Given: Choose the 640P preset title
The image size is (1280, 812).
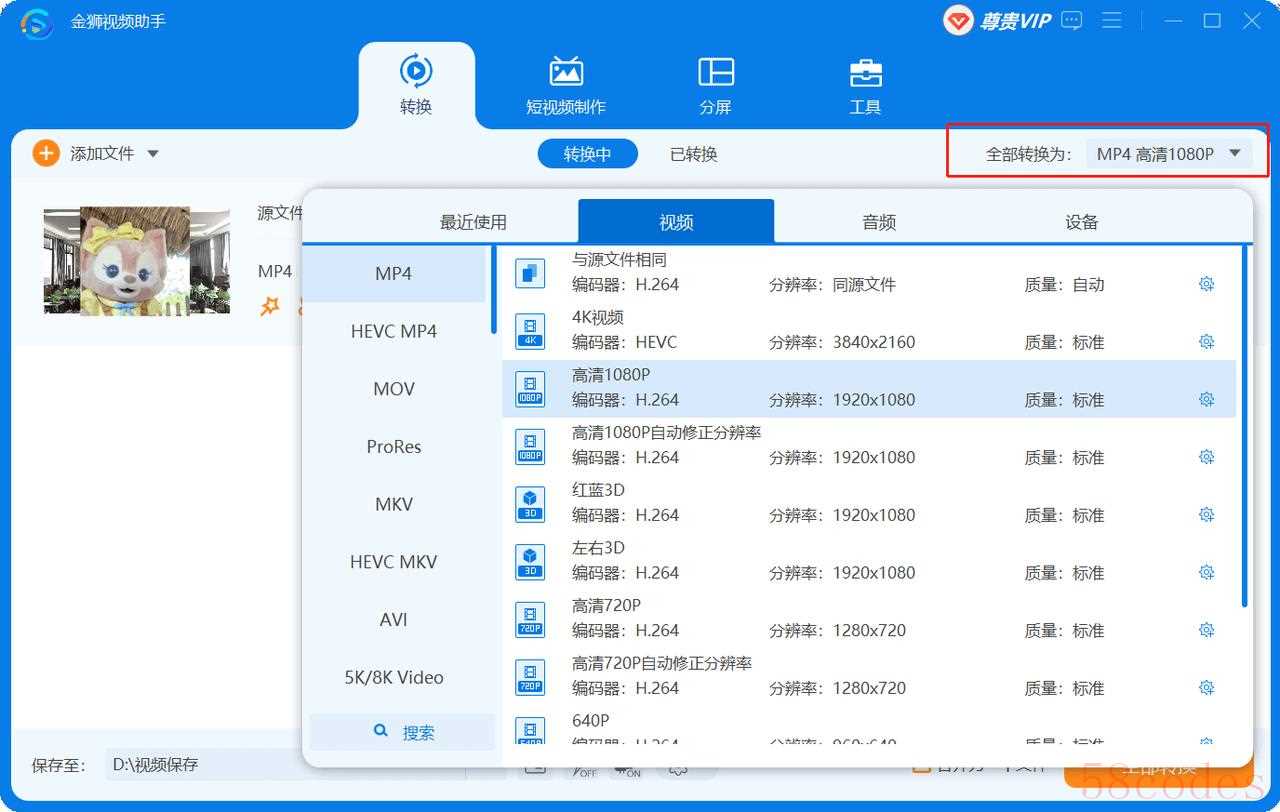Looking at the screenshot, I should [591, 720].
